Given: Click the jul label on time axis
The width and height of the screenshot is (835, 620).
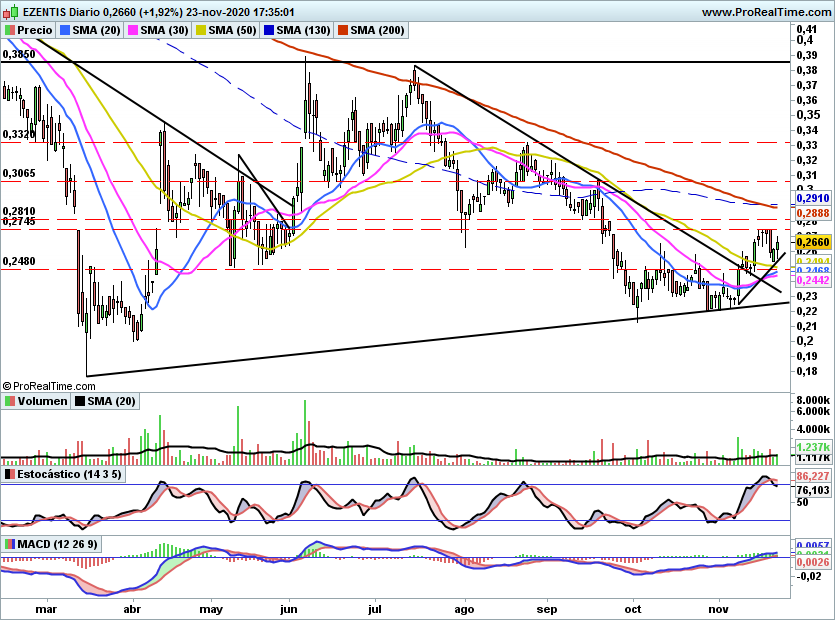Looking at the screenshot, I should 375,609.
